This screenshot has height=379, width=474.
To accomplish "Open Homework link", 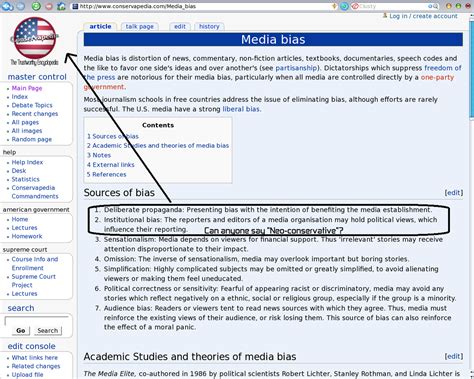I will coord(27,236).
